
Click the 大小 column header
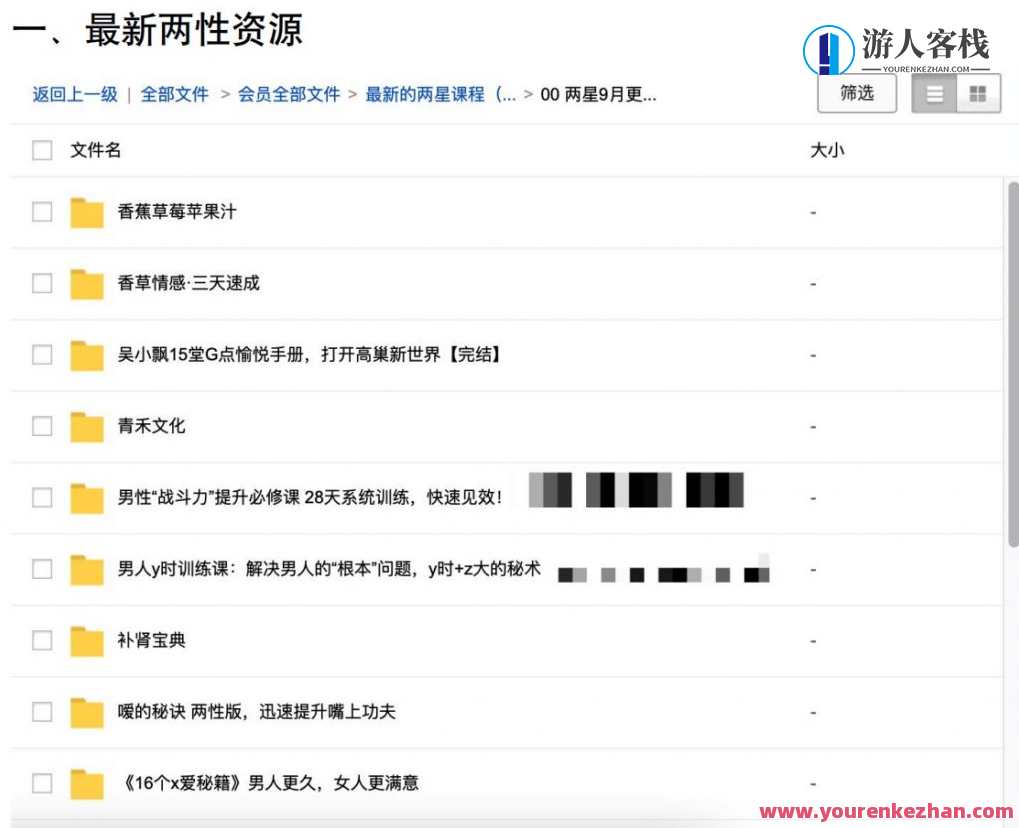coord(826,150)
